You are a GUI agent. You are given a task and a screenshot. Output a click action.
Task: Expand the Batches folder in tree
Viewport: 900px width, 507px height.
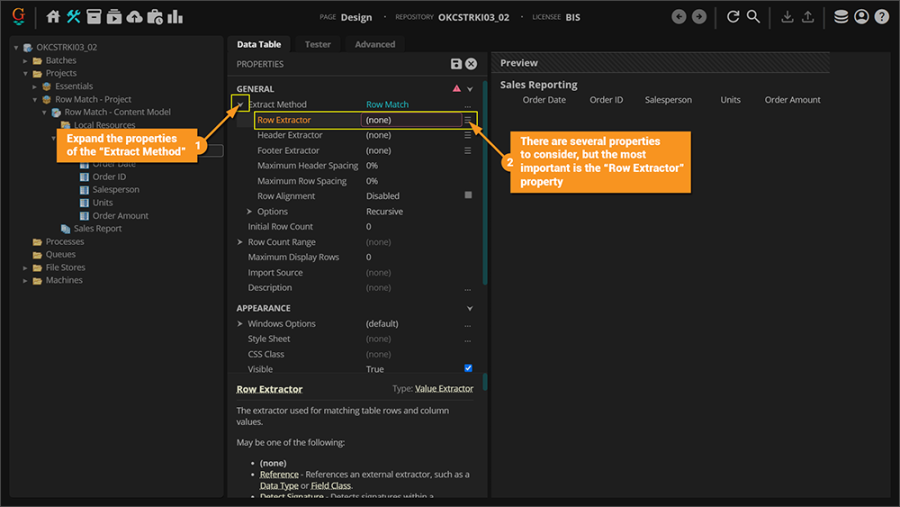click(x=25, y=61)
